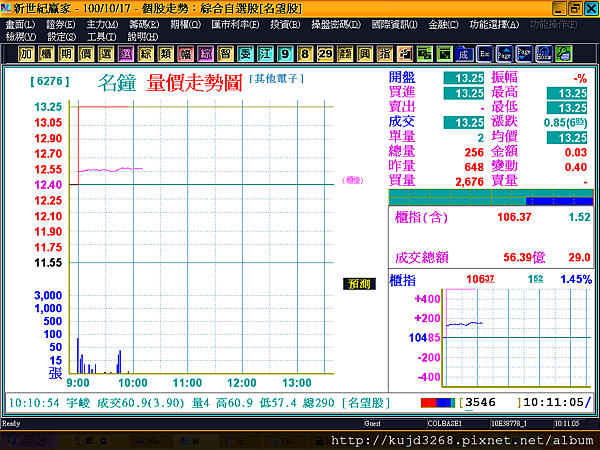Click the stock code [6276] label
The width and height of the screenshot is (600, 450).
50,81
